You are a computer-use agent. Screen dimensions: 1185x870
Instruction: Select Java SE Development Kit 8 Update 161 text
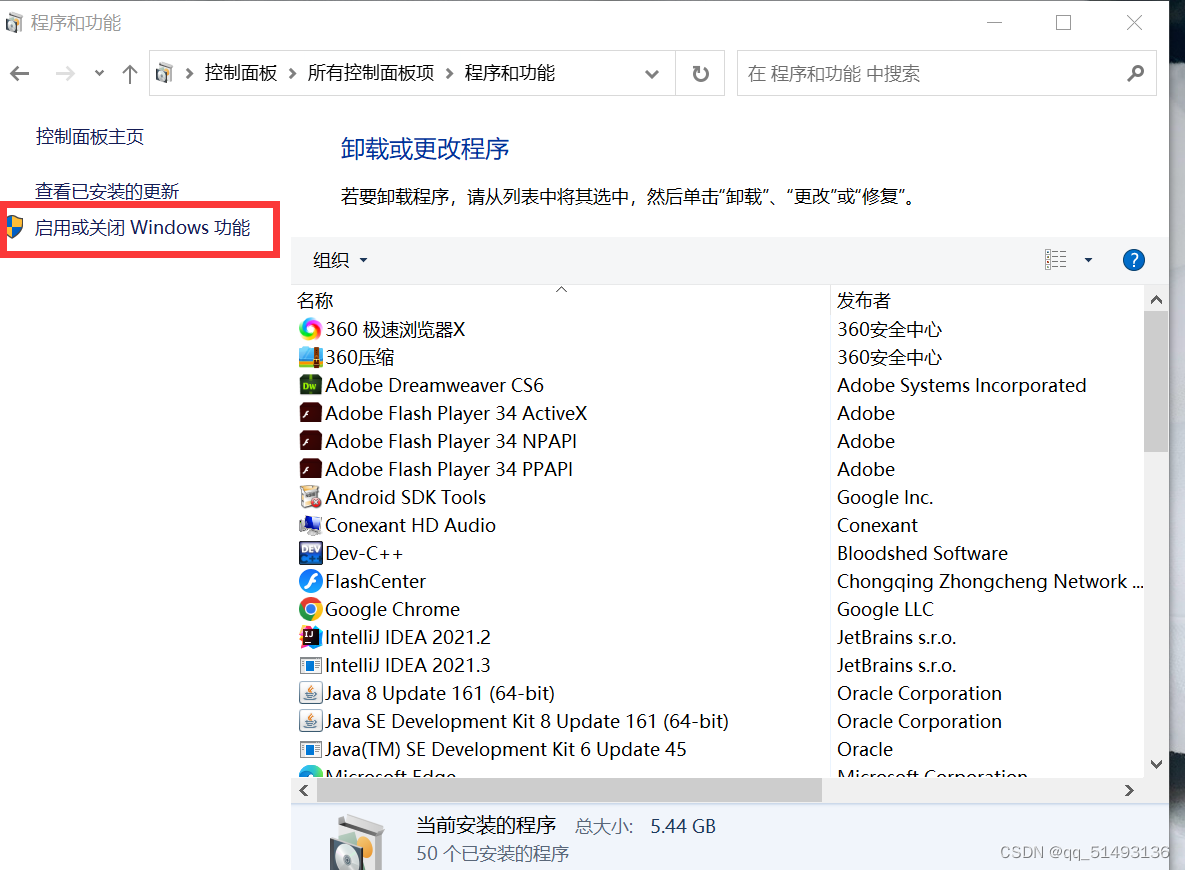tap(527, 721)
